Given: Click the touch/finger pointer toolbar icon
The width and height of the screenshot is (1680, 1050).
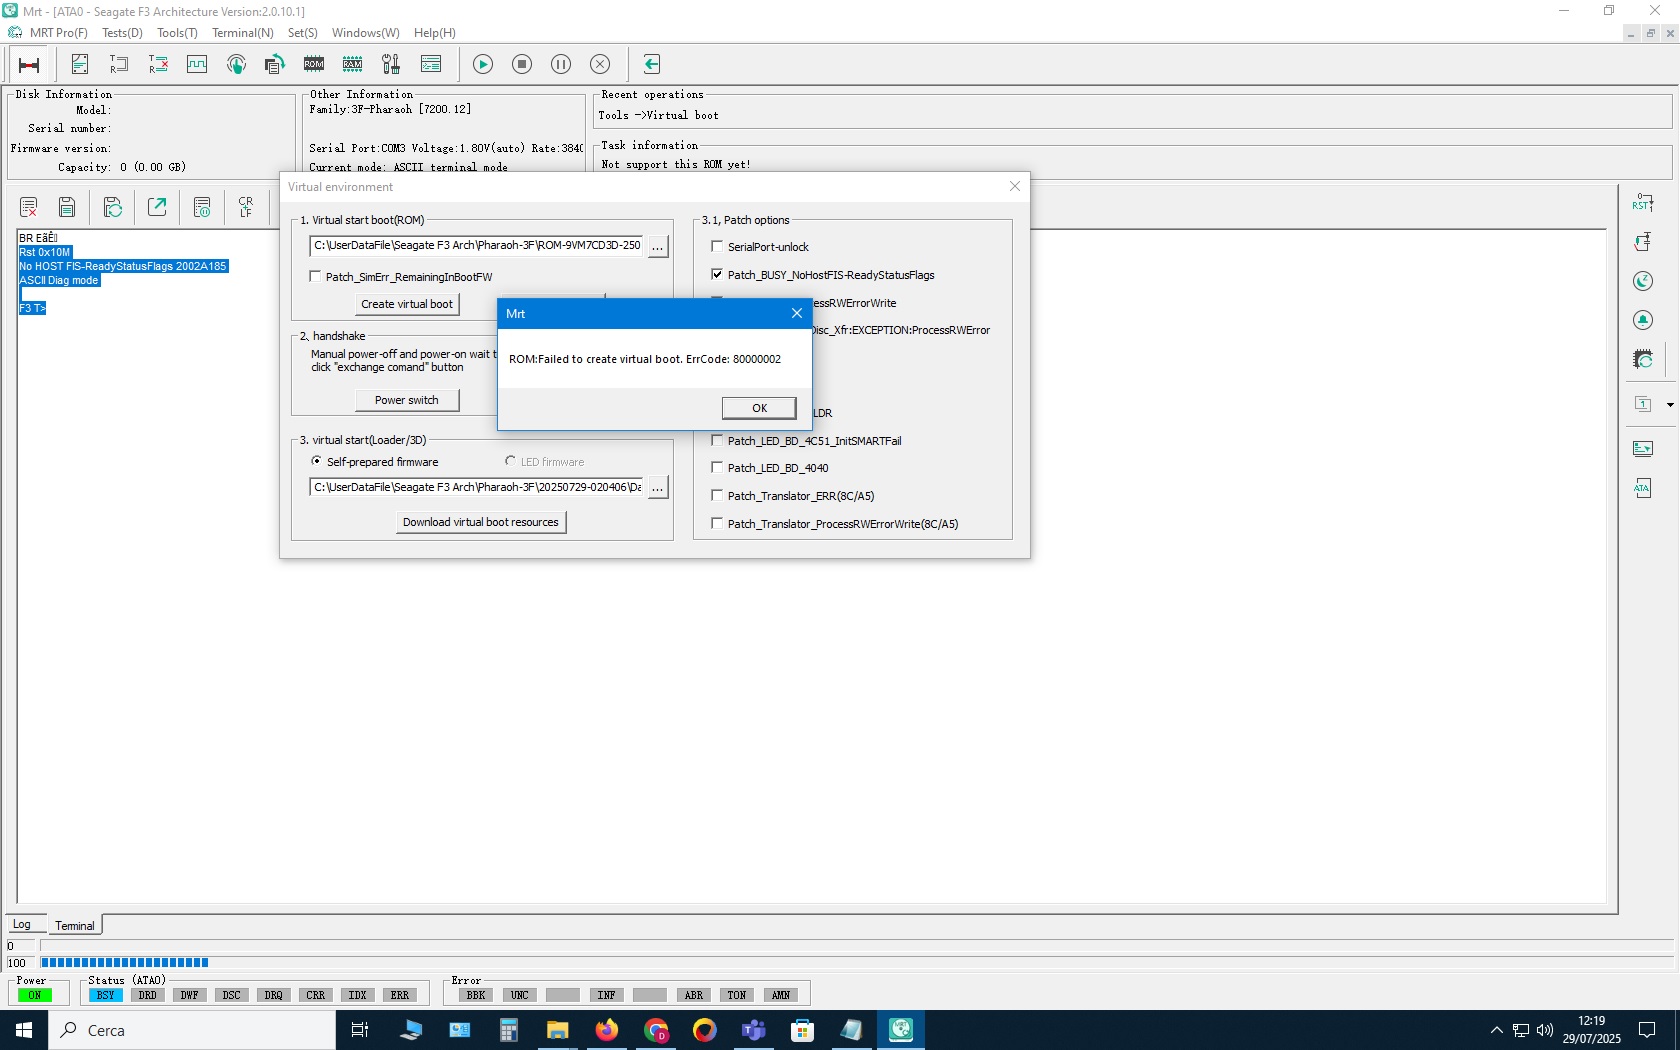Looking at the screenshot, I should 236,64.
